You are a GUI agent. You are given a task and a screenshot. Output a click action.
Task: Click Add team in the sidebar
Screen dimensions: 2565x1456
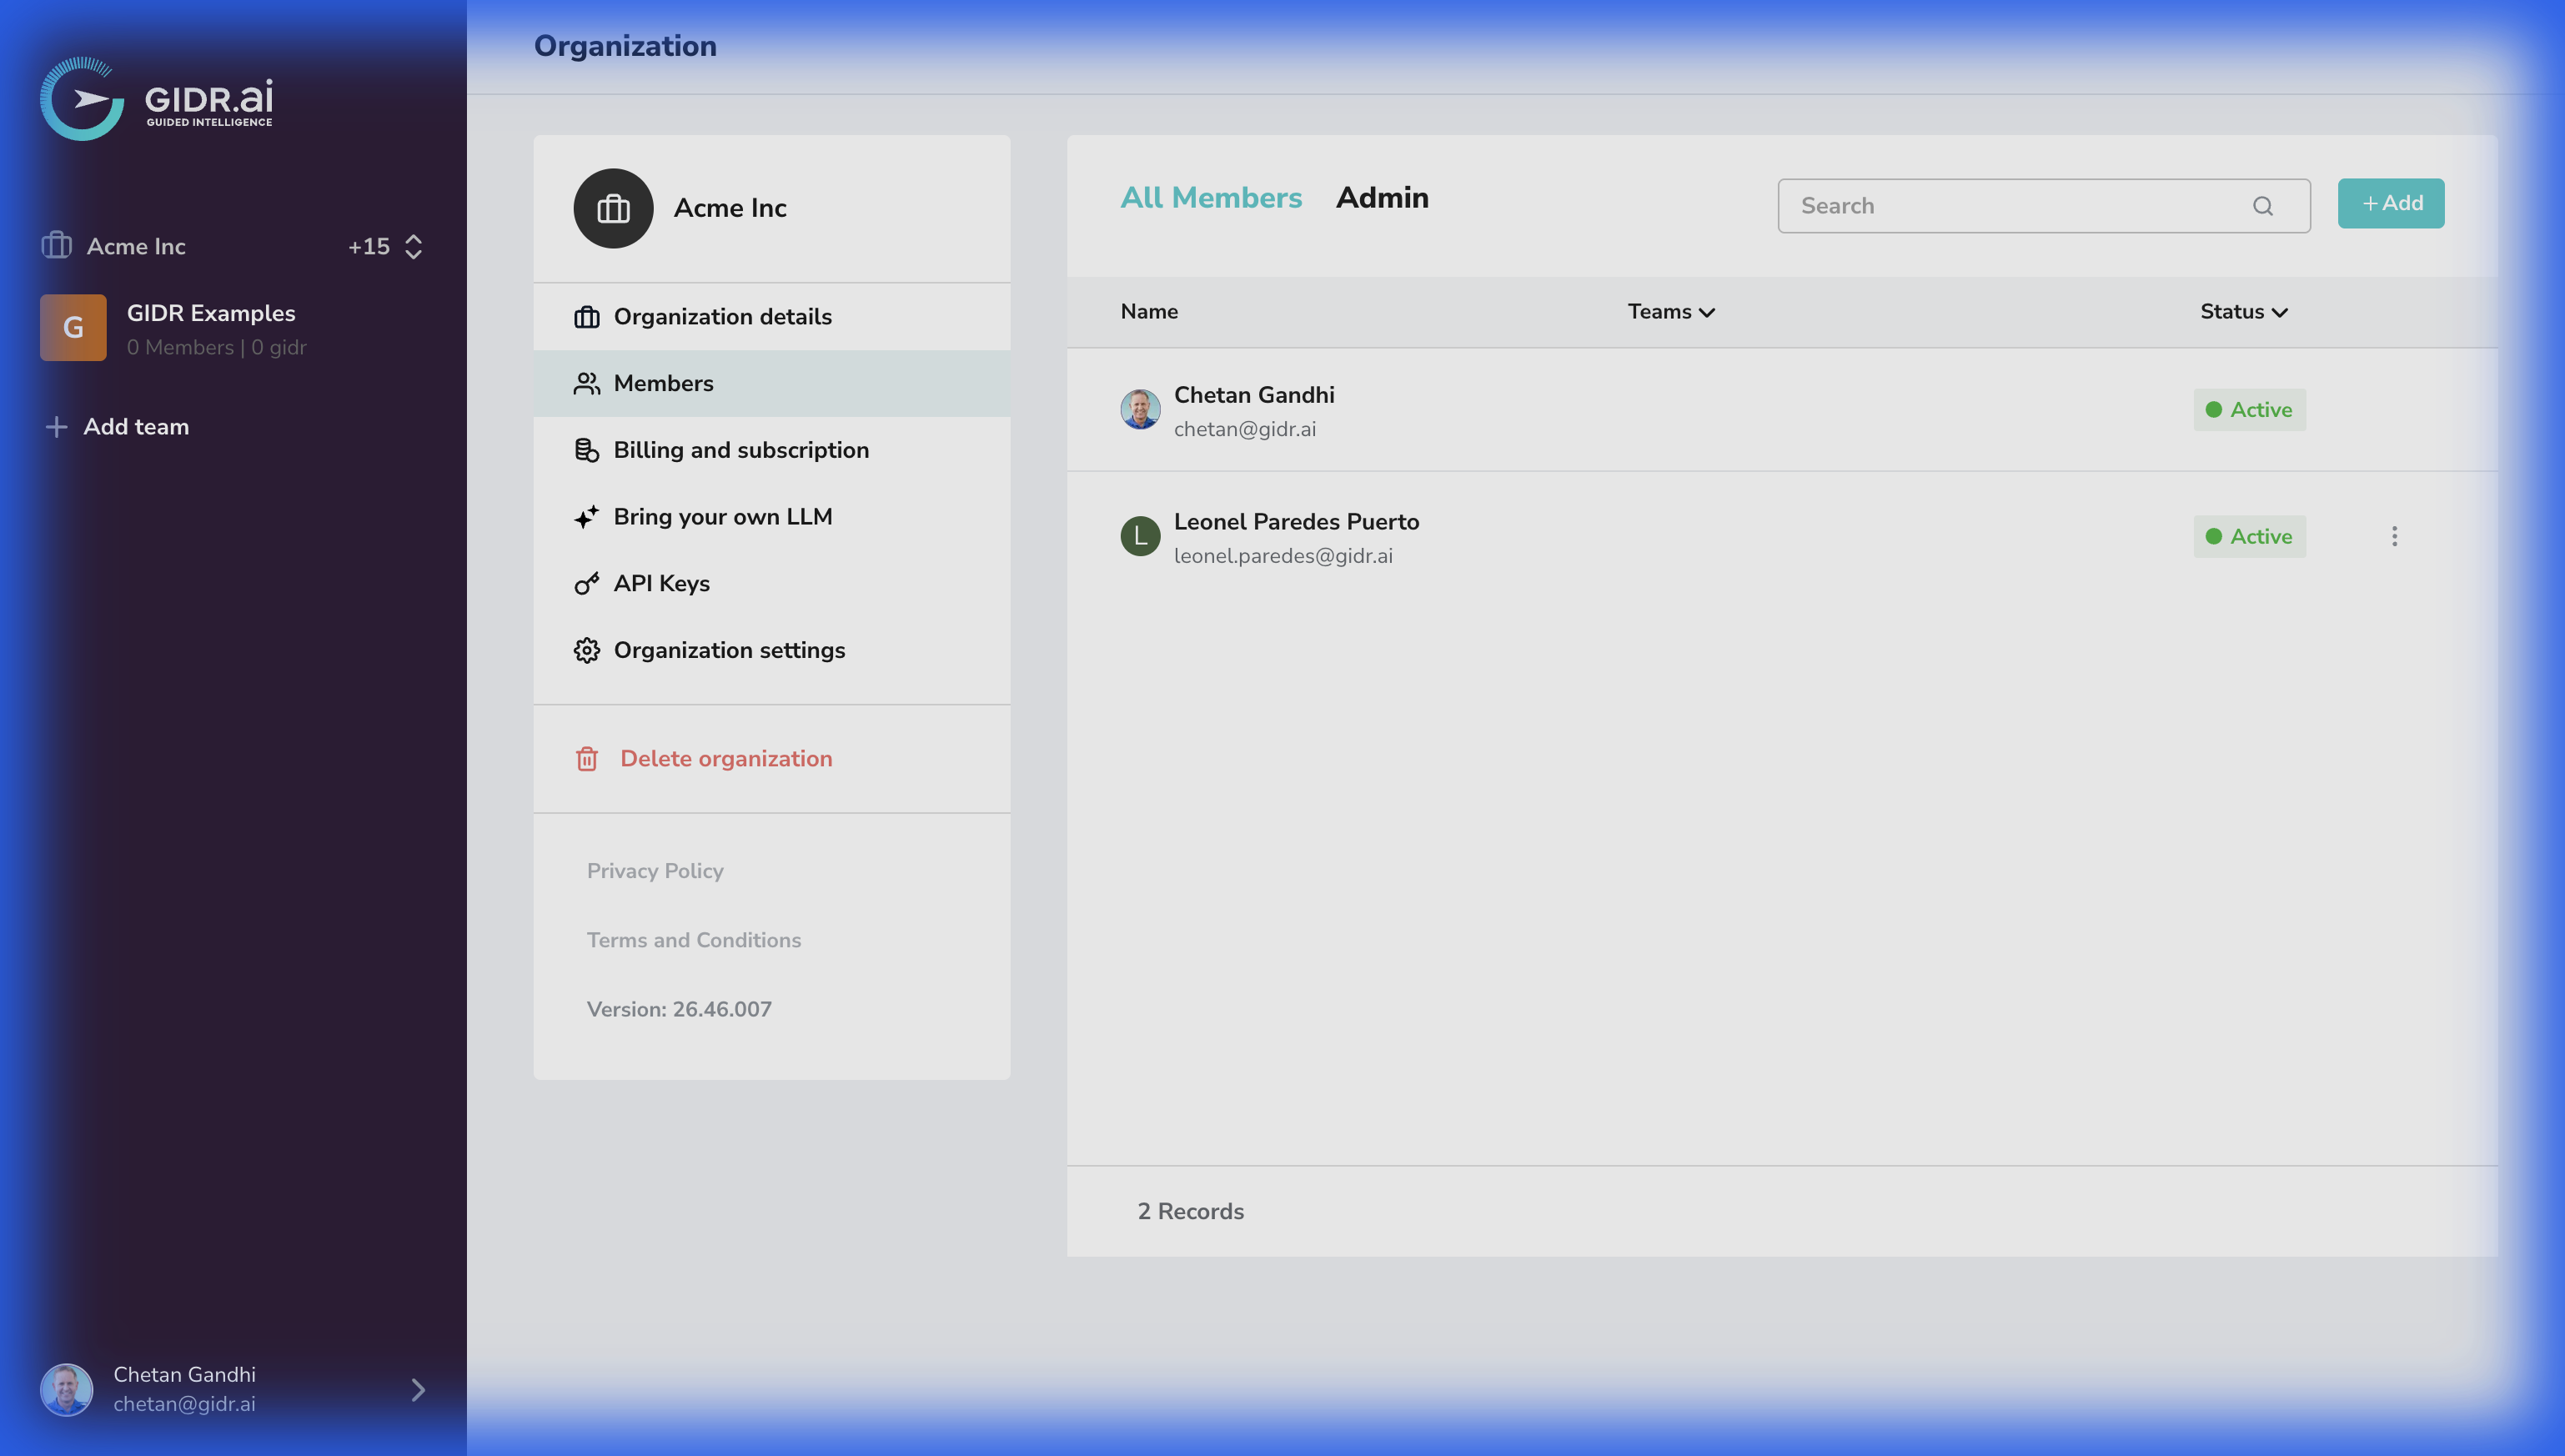(x=135, y=426)
